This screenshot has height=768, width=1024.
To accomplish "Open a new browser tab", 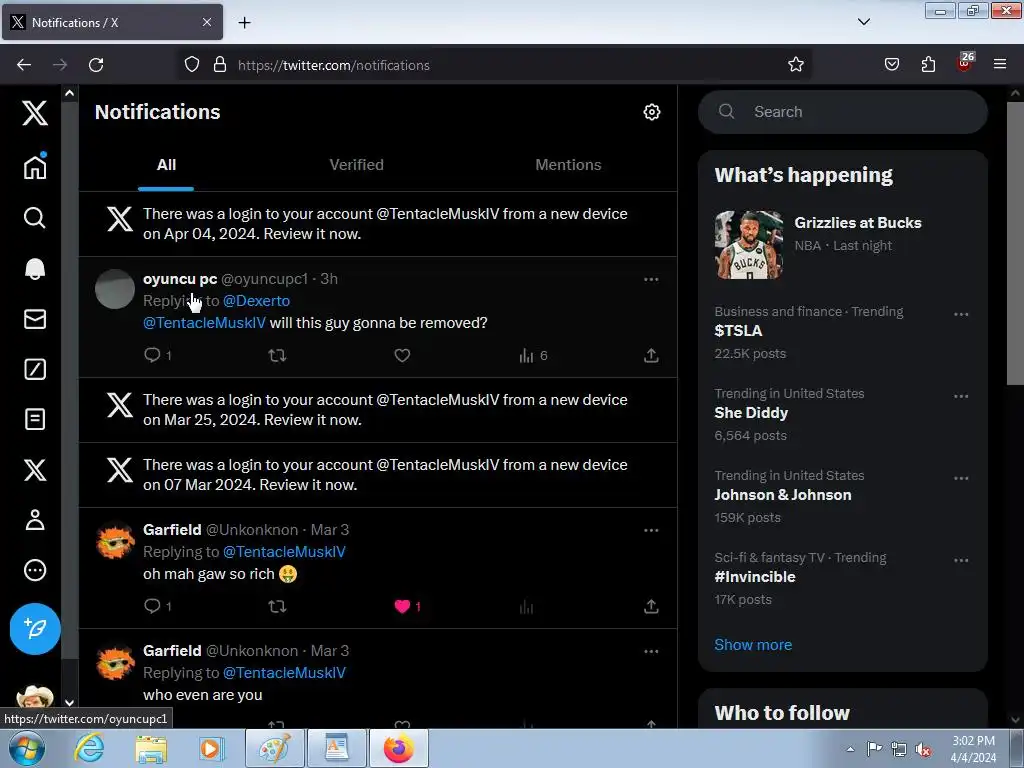I will (244, 22).
